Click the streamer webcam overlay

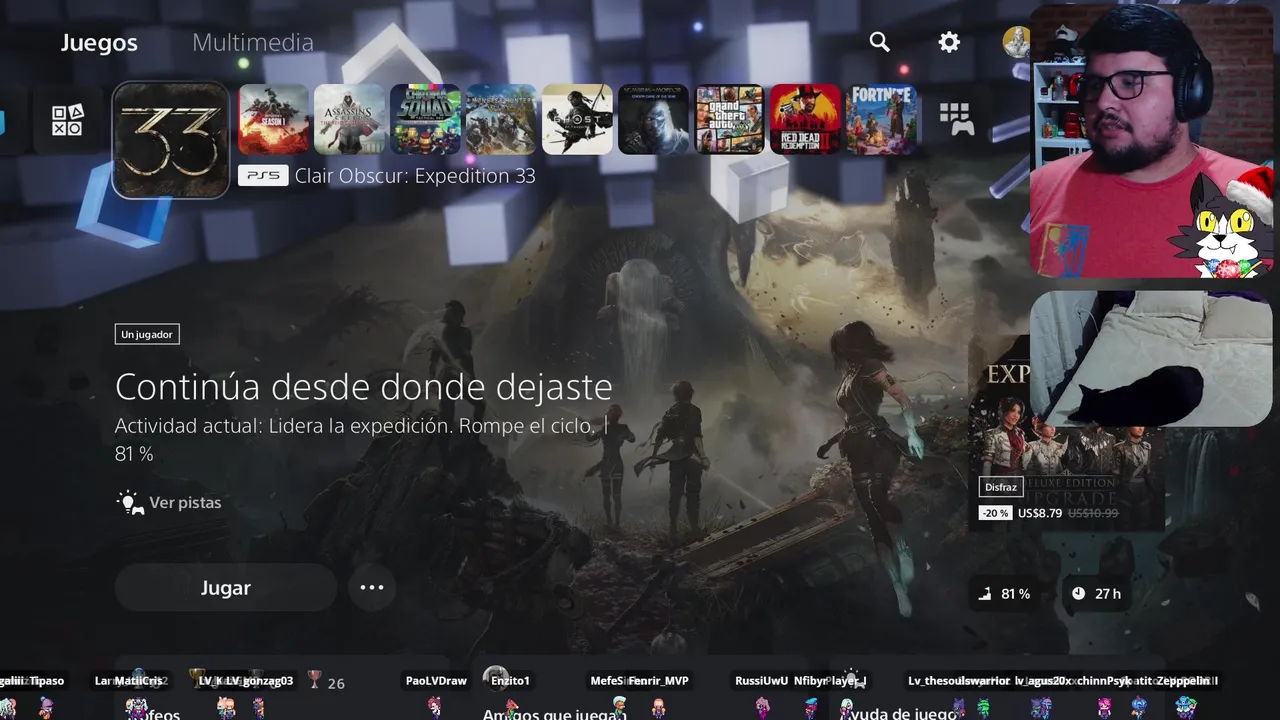coord(1150,140)
